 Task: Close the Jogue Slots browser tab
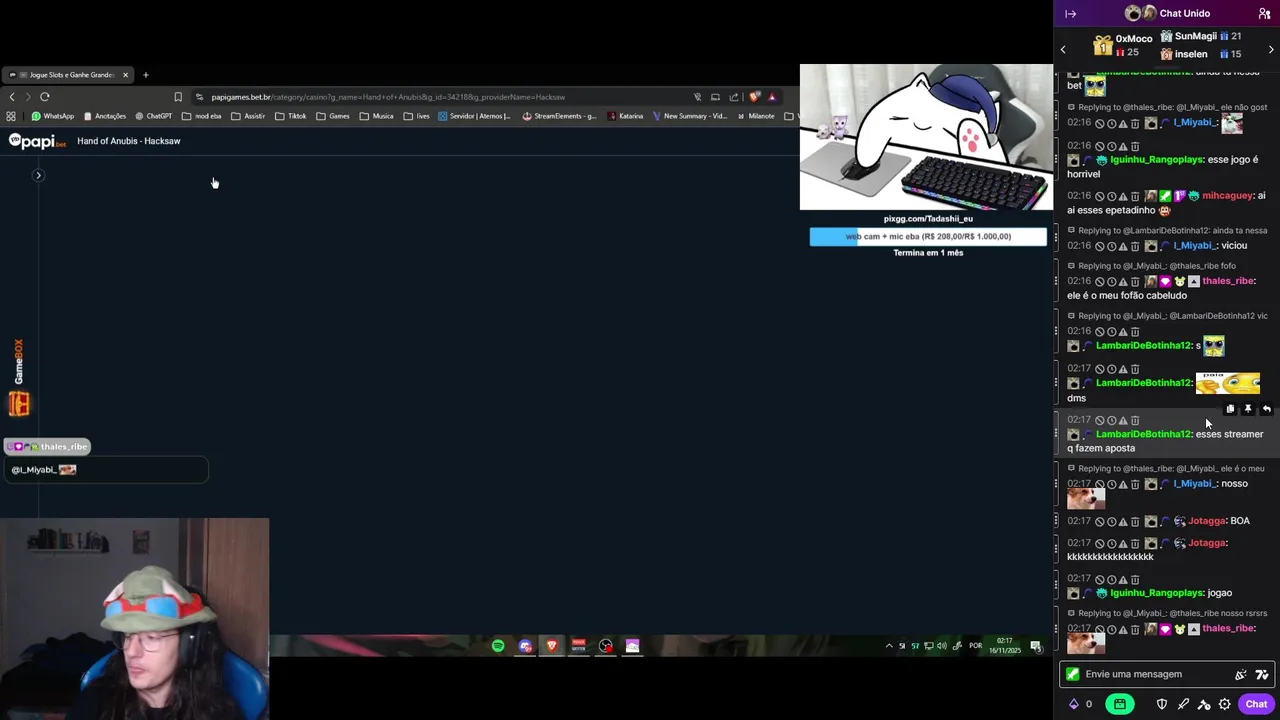click(125, 75)
